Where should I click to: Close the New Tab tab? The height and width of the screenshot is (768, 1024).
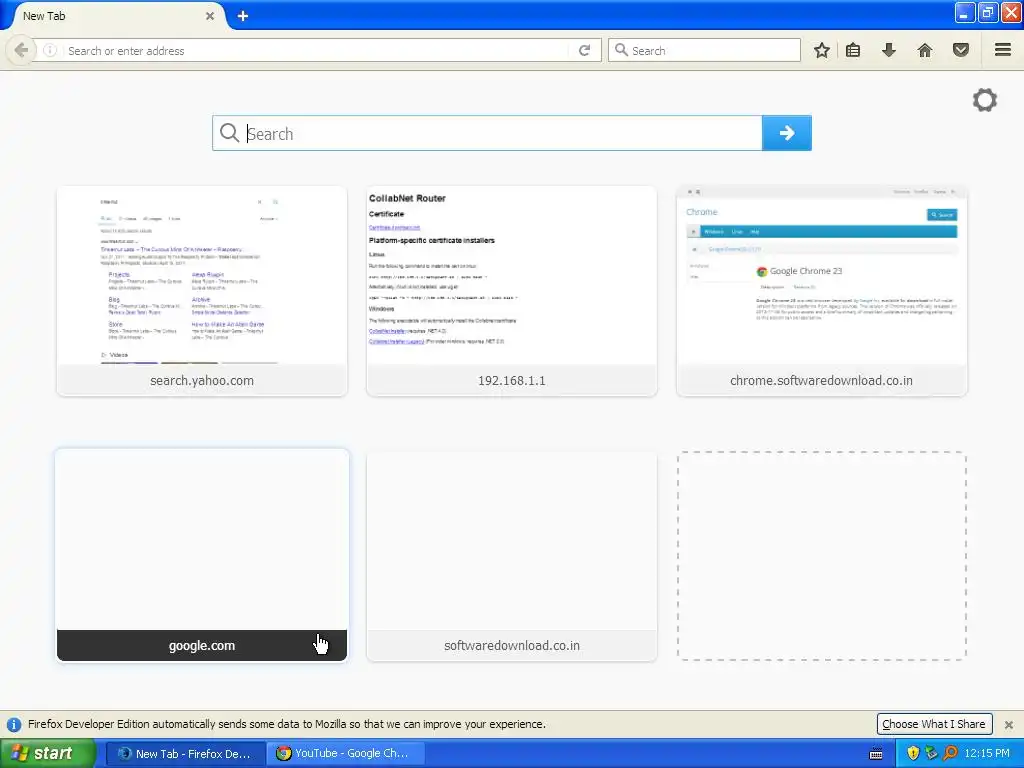[210, 16]
